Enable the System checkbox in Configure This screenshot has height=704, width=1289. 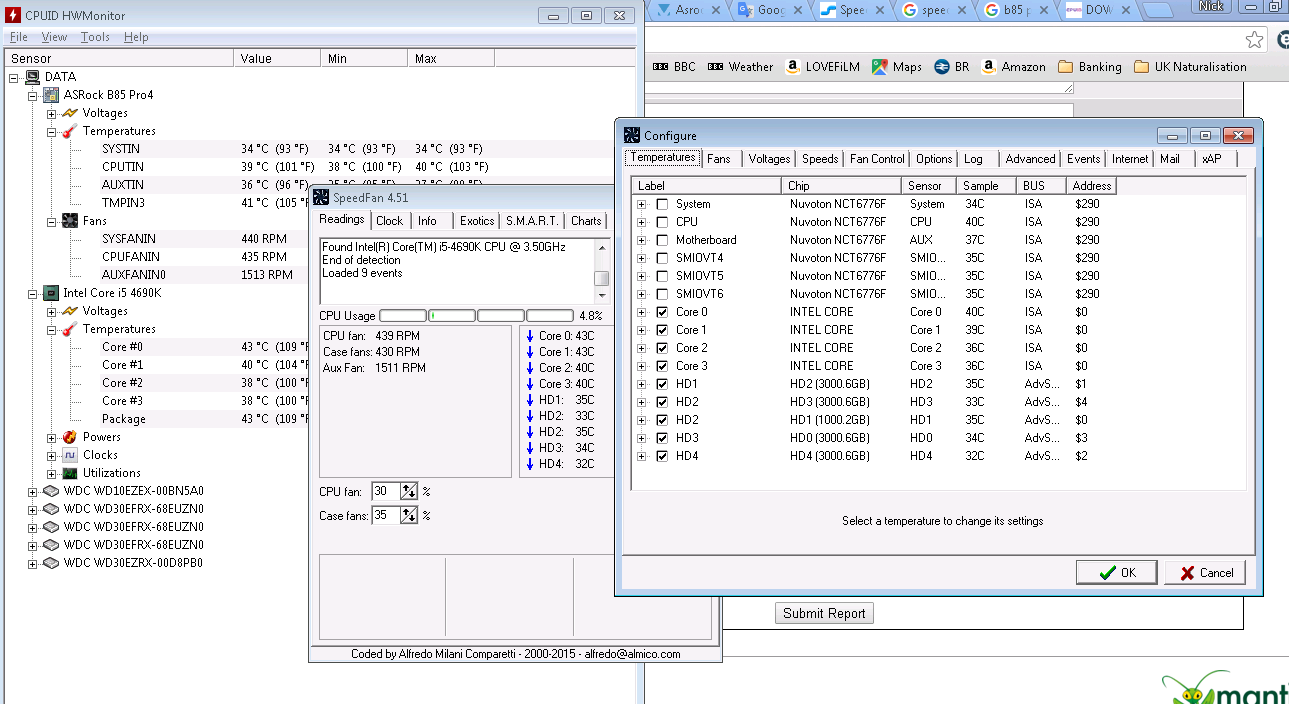tap(662, 204)
